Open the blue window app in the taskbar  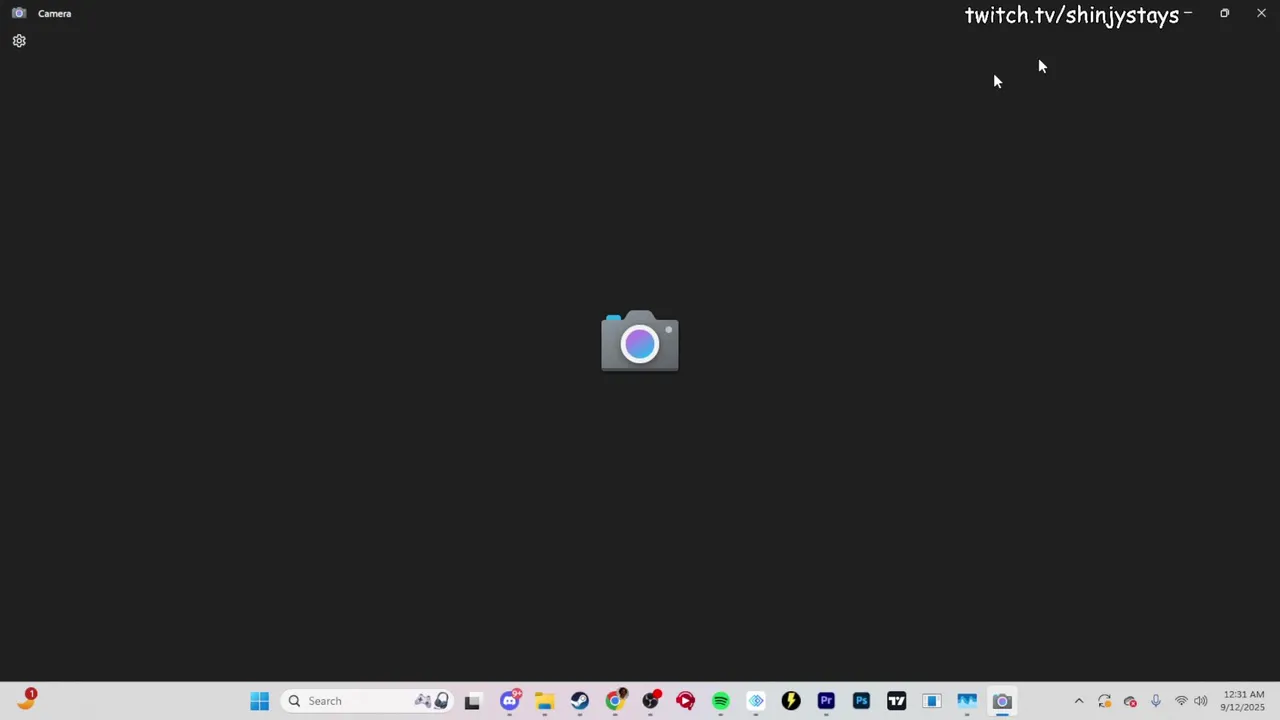tap(932, 701)
